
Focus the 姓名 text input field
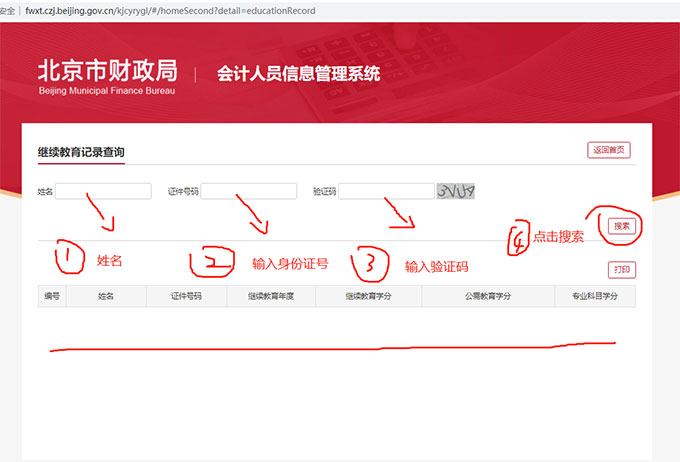point(103,191)
